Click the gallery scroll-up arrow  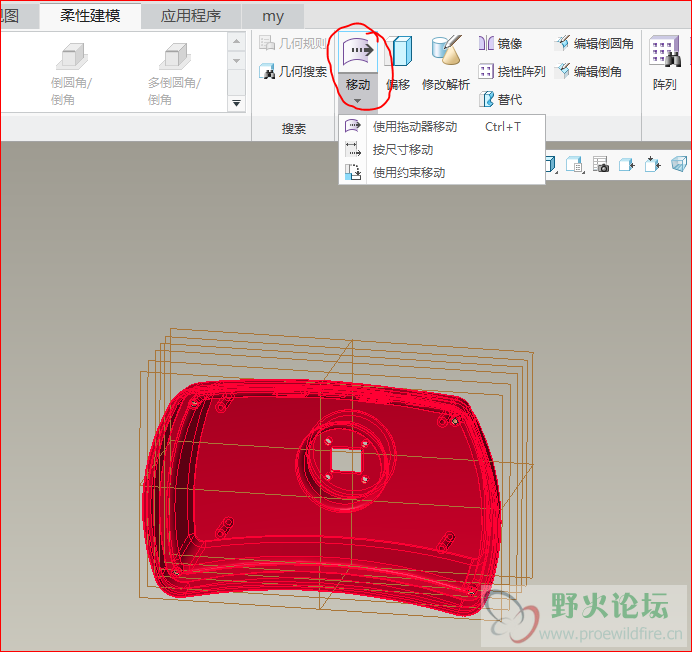pos(237,41)
